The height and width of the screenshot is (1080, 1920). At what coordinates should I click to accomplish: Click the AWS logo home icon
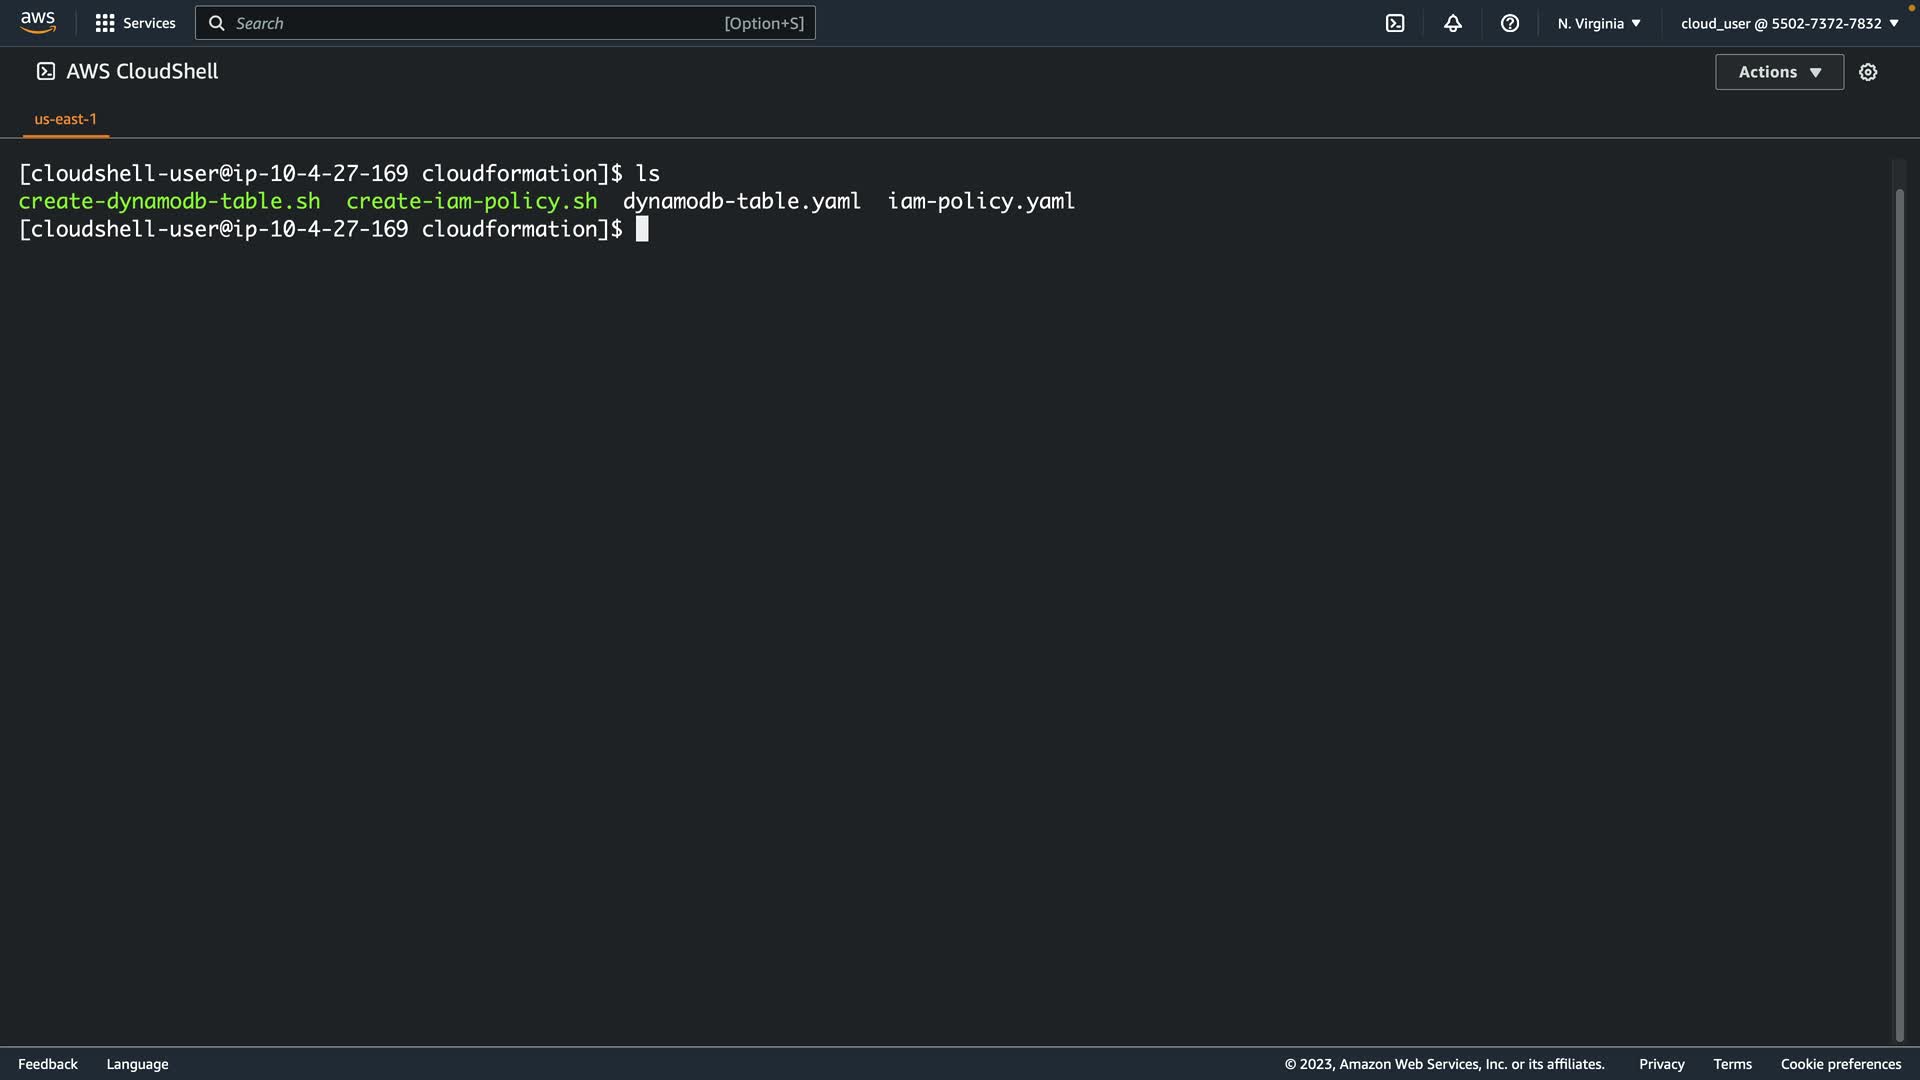(38, 22)
